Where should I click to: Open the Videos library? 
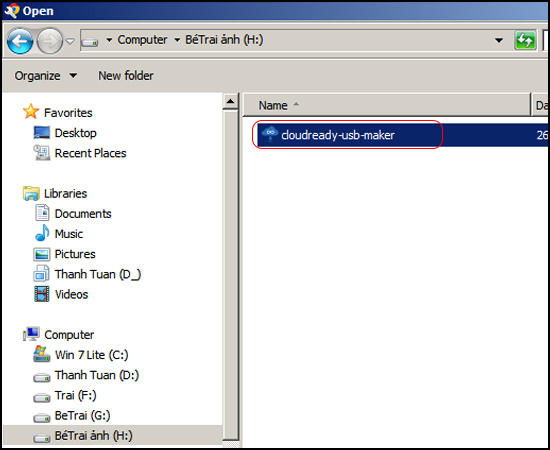coord(71,294)
